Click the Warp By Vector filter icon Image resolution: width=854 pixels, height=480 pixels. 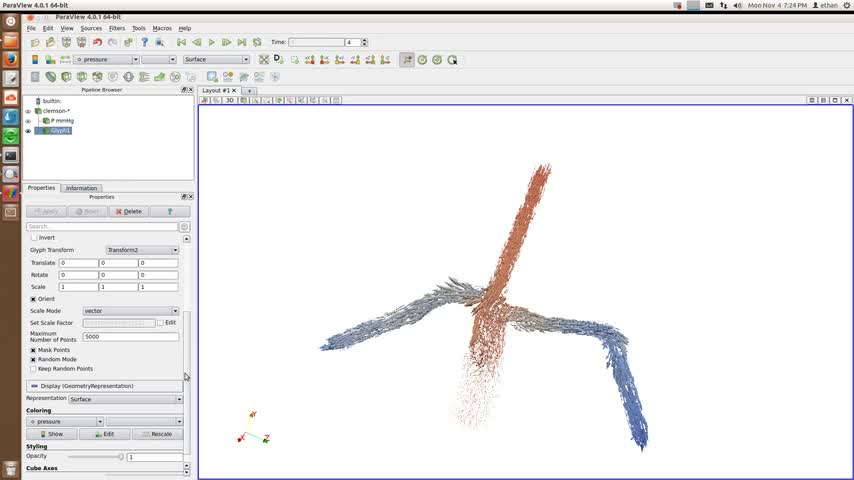(x=159, y=77)
